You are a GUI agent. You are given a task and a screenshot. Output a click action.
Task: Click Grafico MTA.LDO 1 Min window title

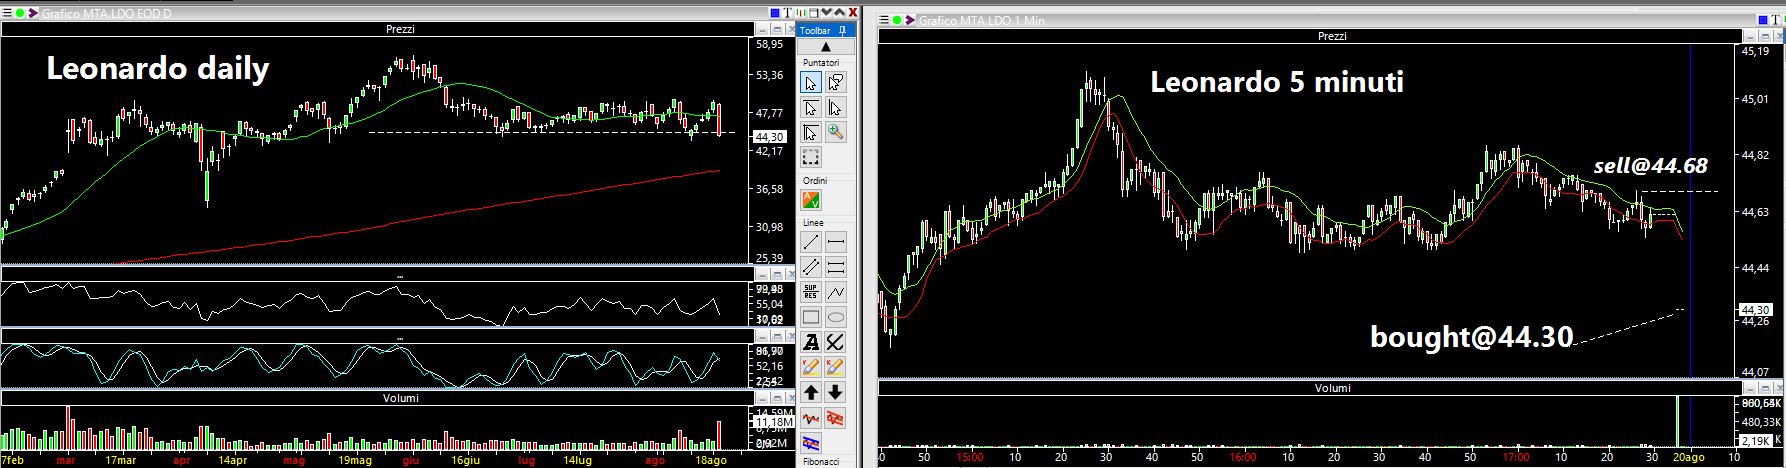coord(982,20)
